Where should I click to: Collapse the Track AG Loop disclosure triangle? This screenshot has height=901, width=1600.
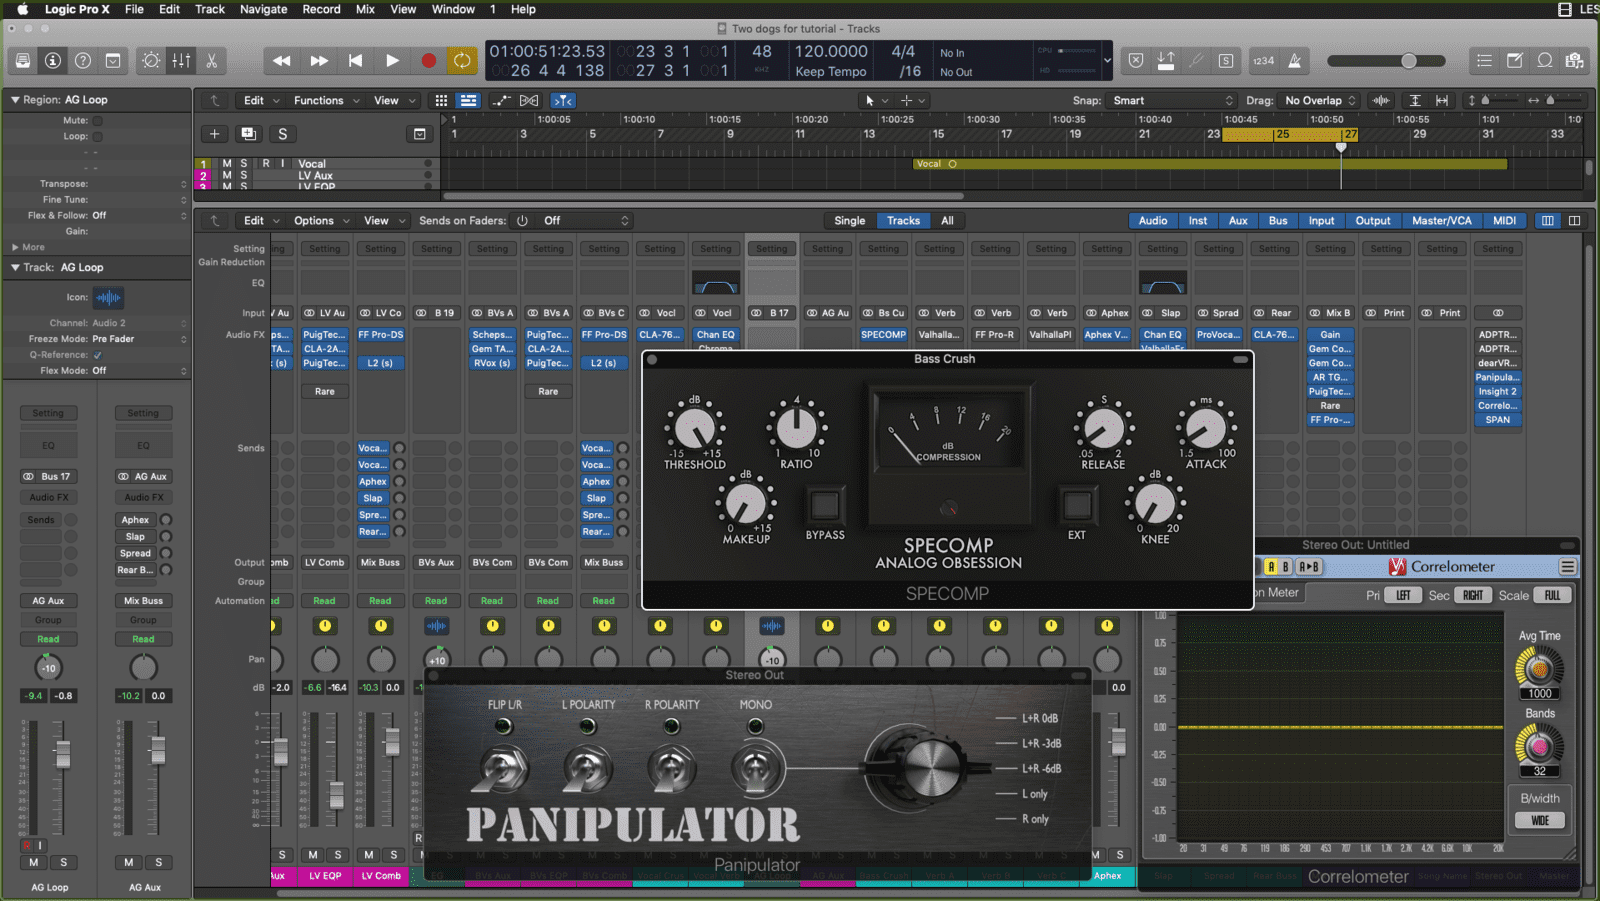coord(15,268)
